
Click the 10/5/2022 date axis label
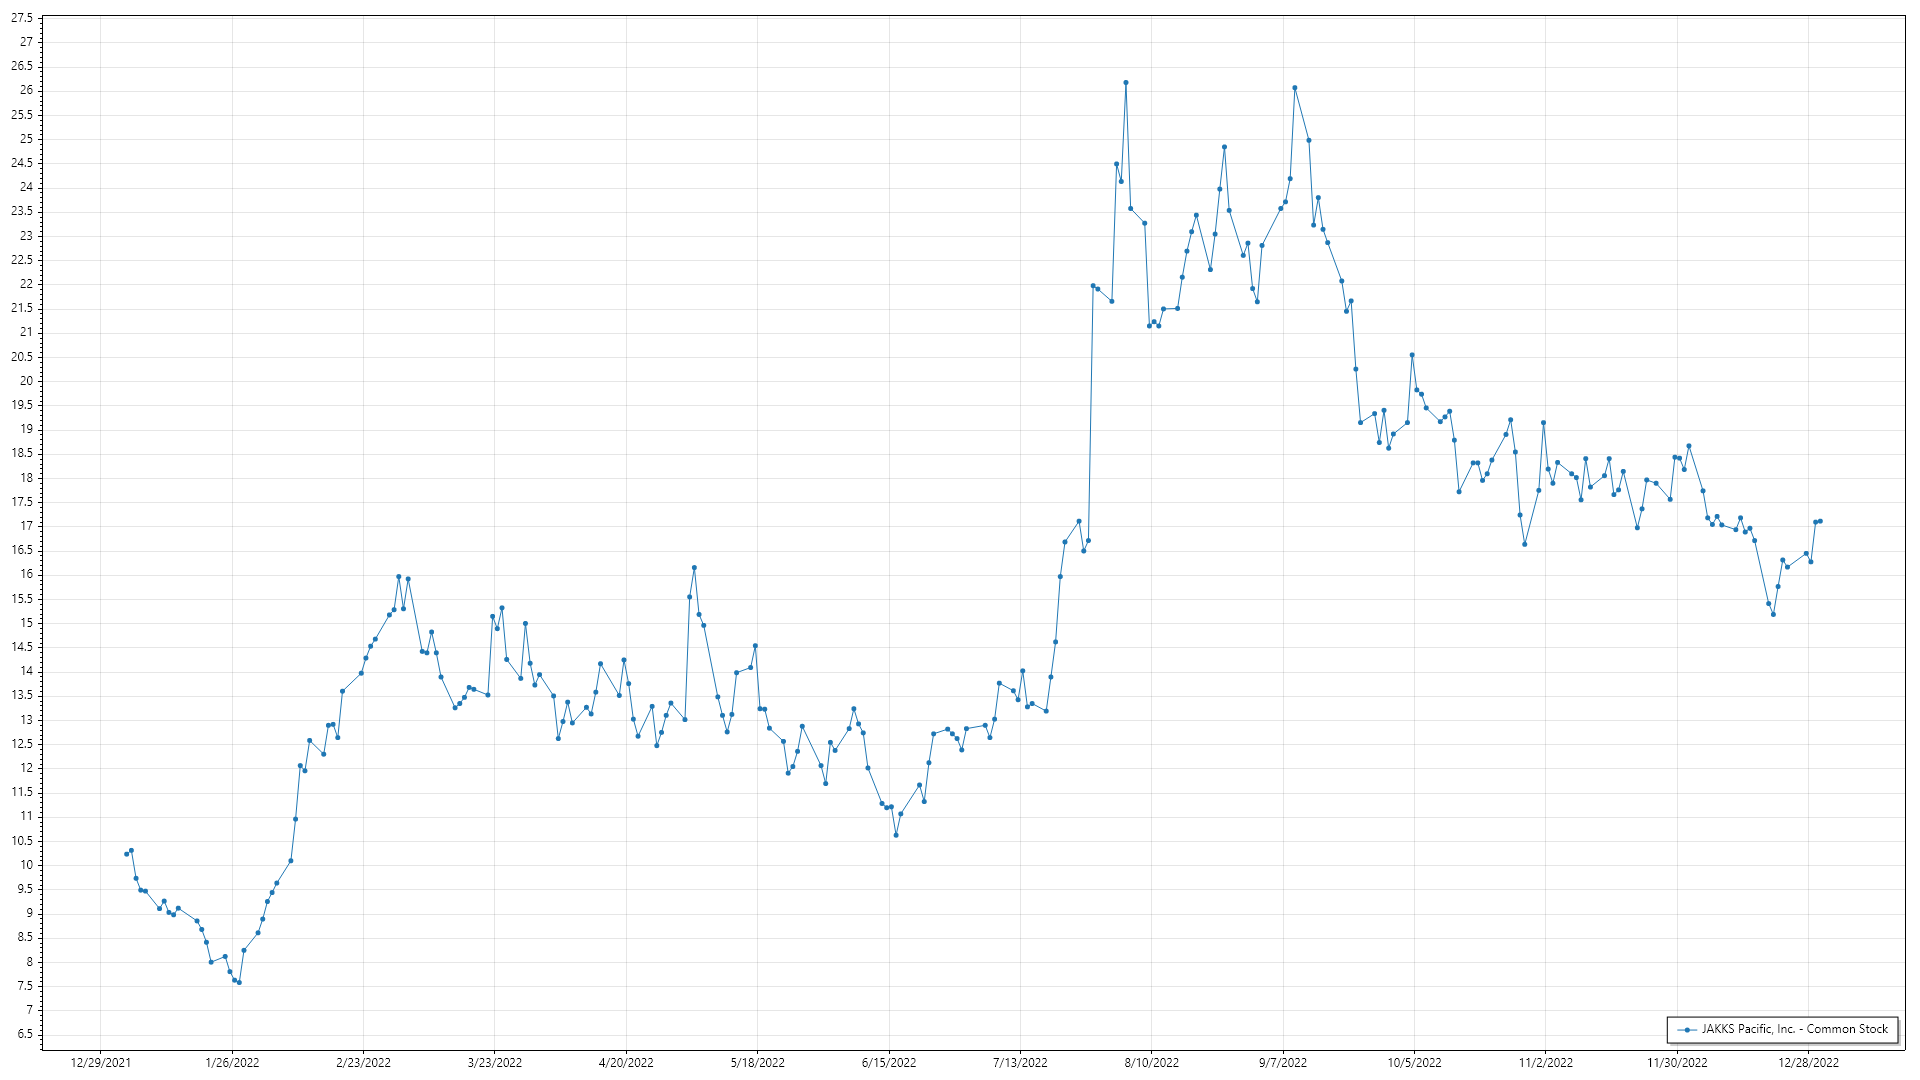(x=1414, y=1063)
